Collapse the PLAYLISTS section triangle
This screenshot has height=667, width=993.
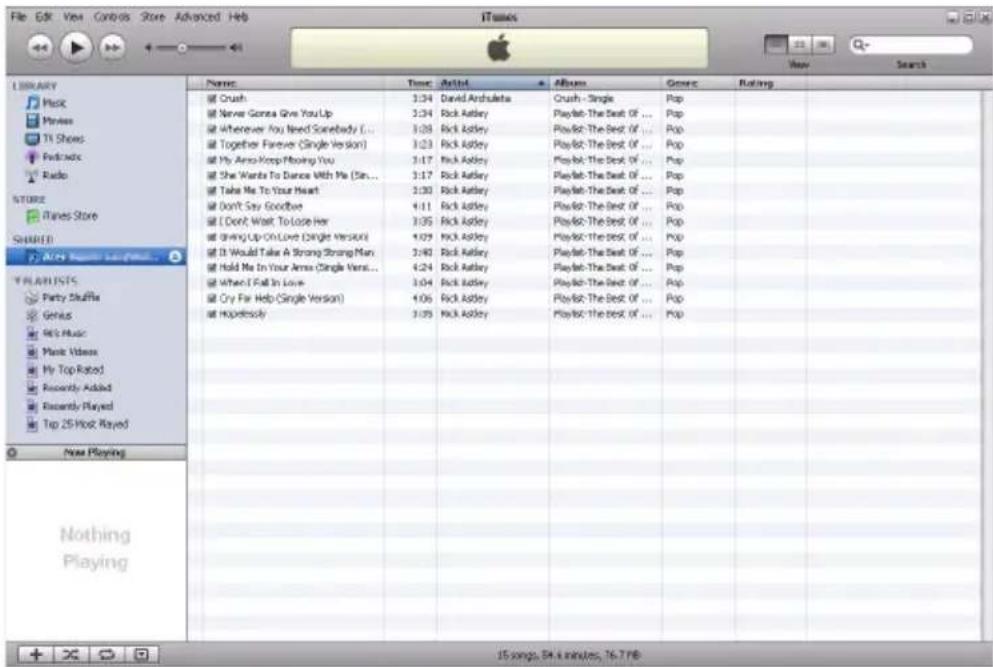tap(16, 281)
